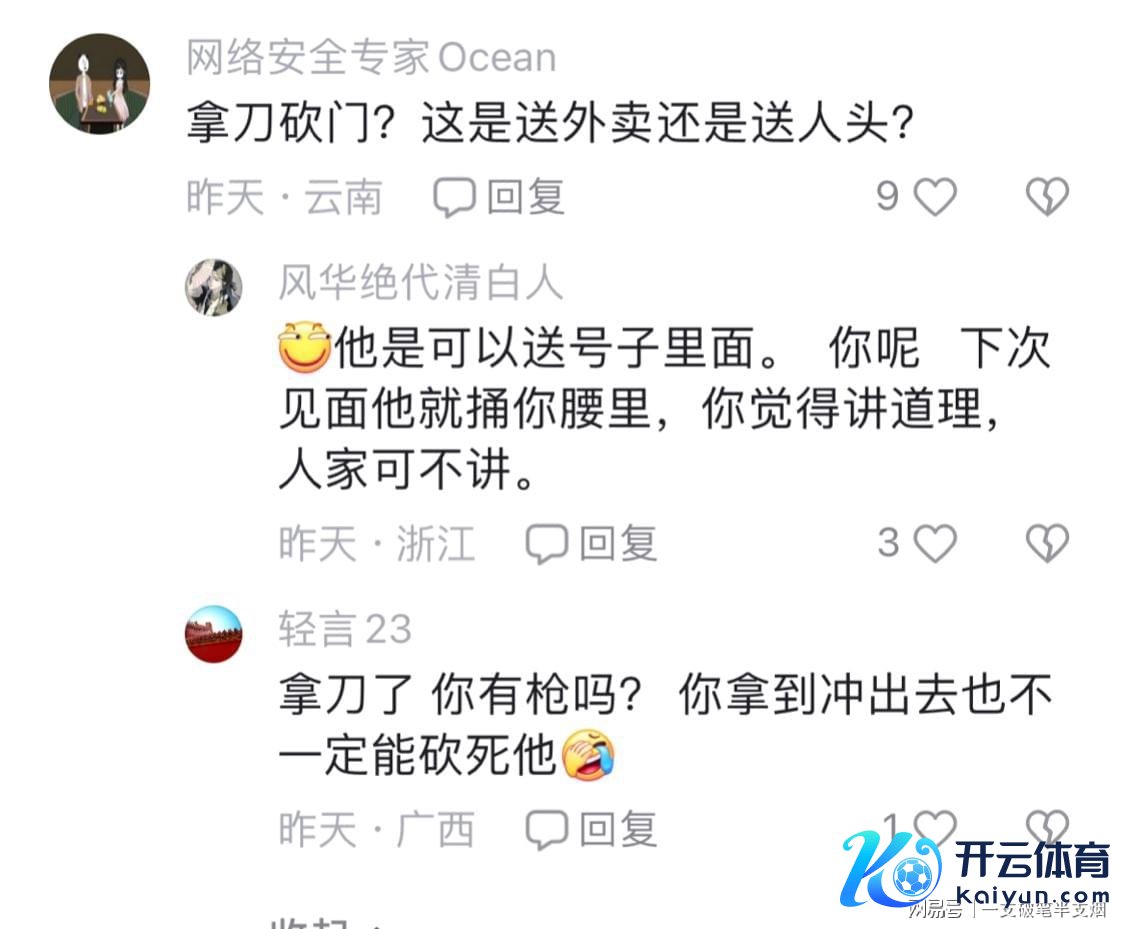Open username 网络安全专家Ocean
The image size is (1125, 929).
click(x=372, y=57)
